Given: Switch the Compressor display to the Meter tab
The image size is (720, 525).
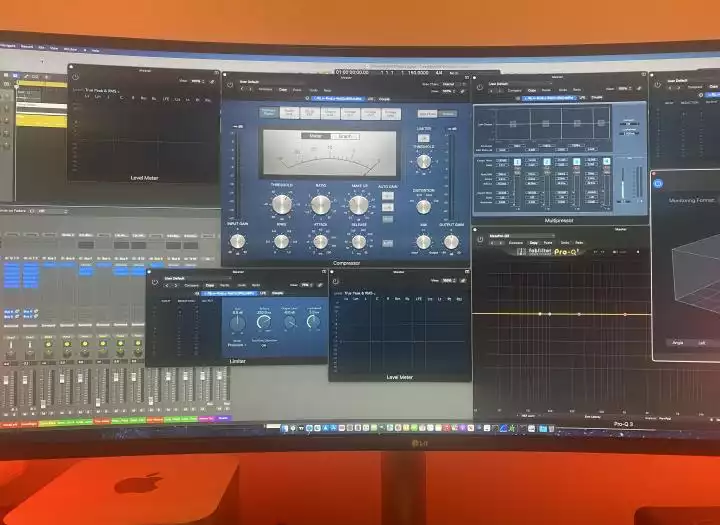Looking at the screenshot, I should 316,136.
